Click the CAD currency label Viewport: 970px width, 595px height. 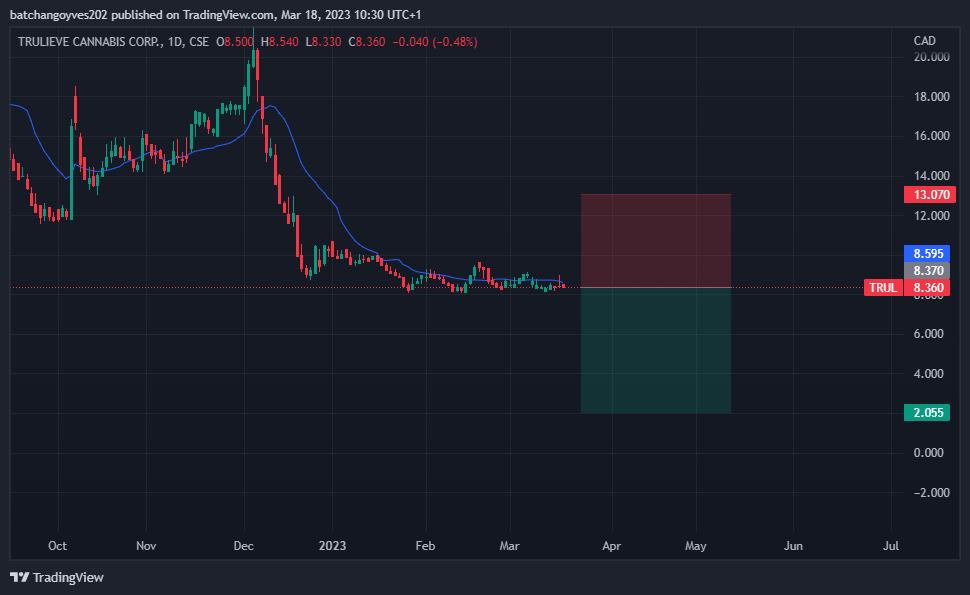[x=924, y=41]
